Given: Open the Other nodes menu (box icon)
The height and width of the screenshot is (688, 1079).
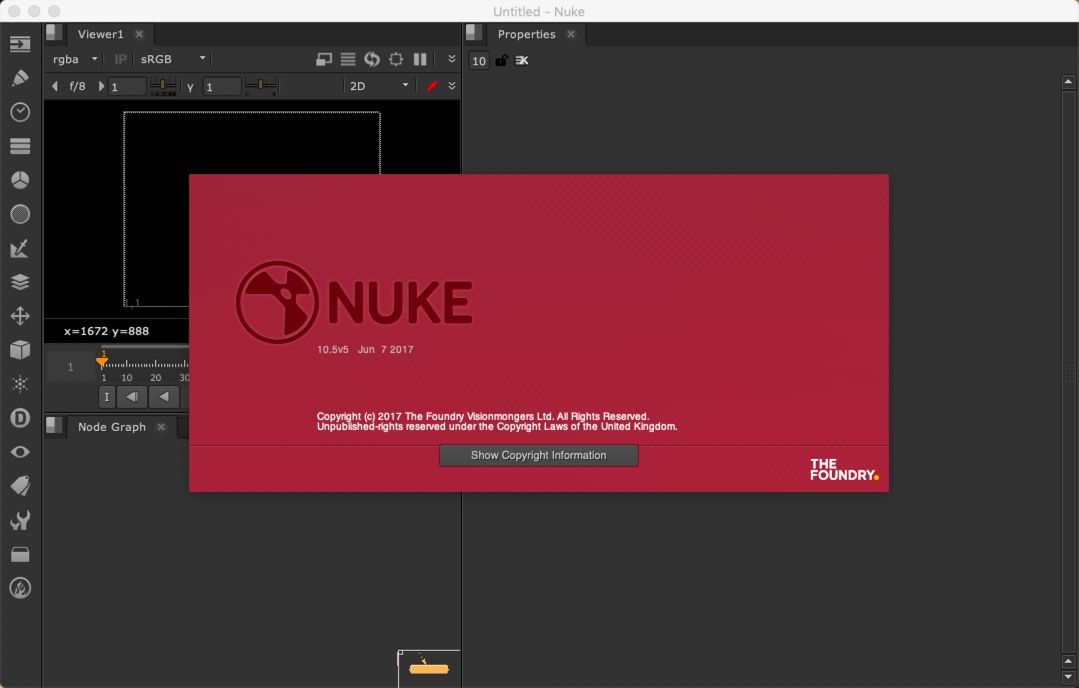Looking at the screenshot, I should pyautogui.click(x=20, y=554).
